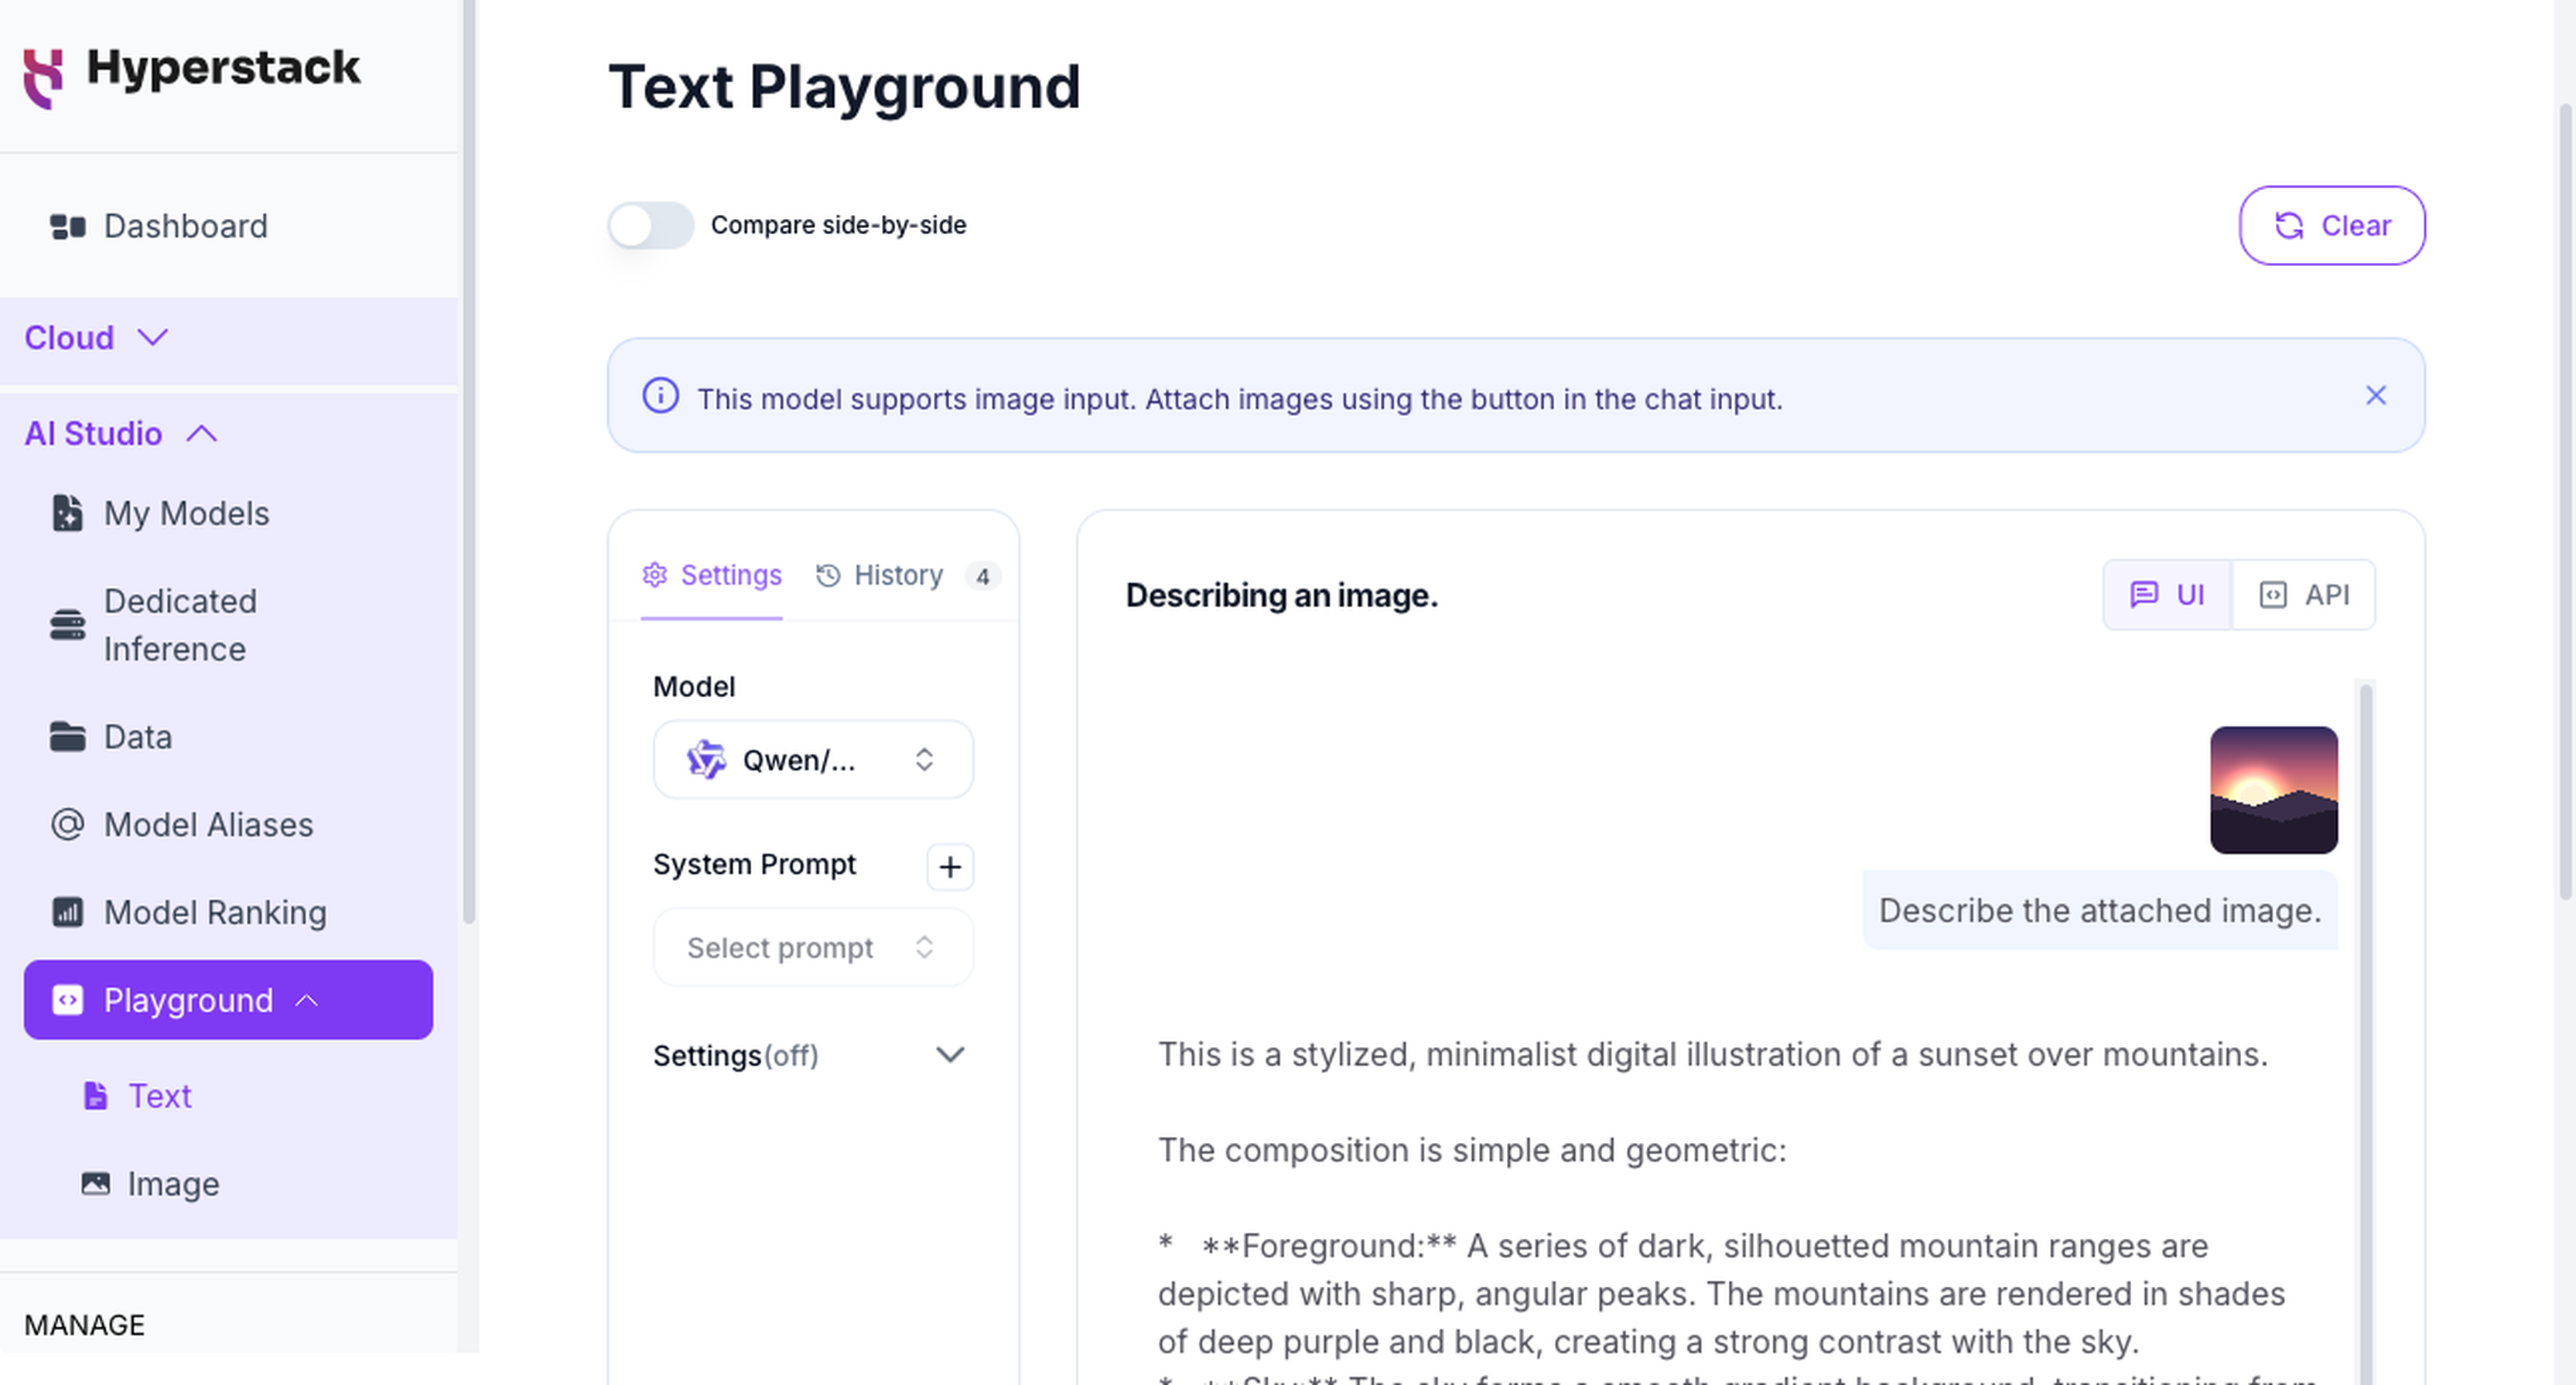This screenshot has height=1385, width=2576.
Task: Open the Data section
Action: (x=229, y=737)
